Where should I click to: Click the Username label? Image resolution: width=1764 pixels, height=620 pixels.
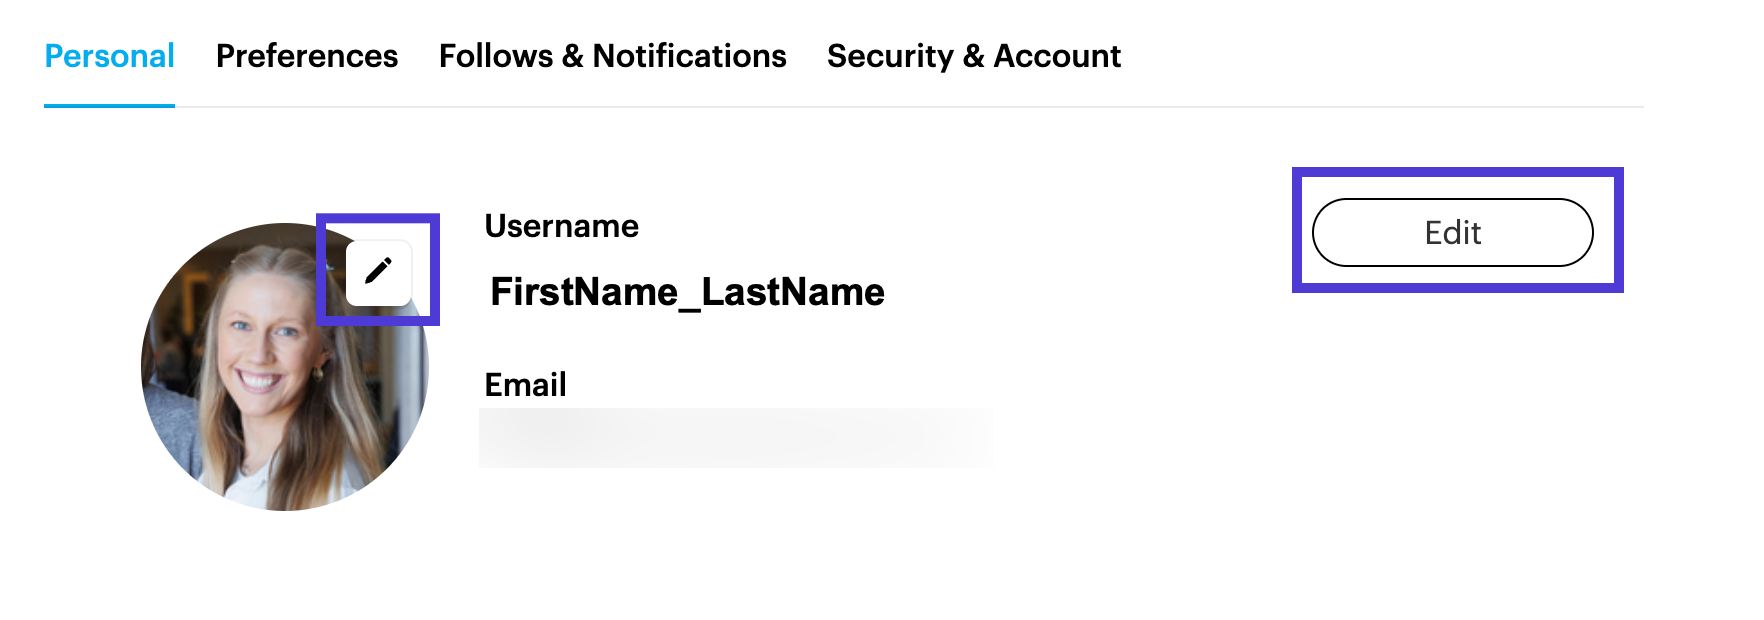tap(561, 226)
